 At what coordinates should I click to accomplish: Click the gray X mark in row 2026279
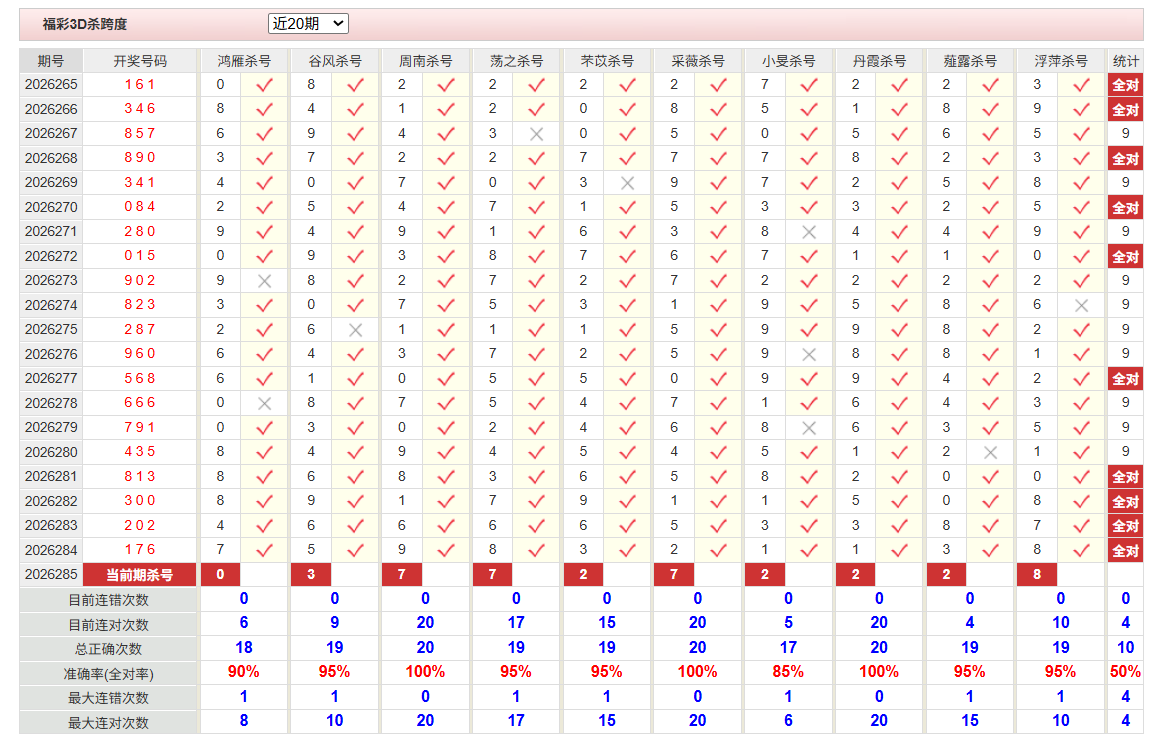coord(809,428)
